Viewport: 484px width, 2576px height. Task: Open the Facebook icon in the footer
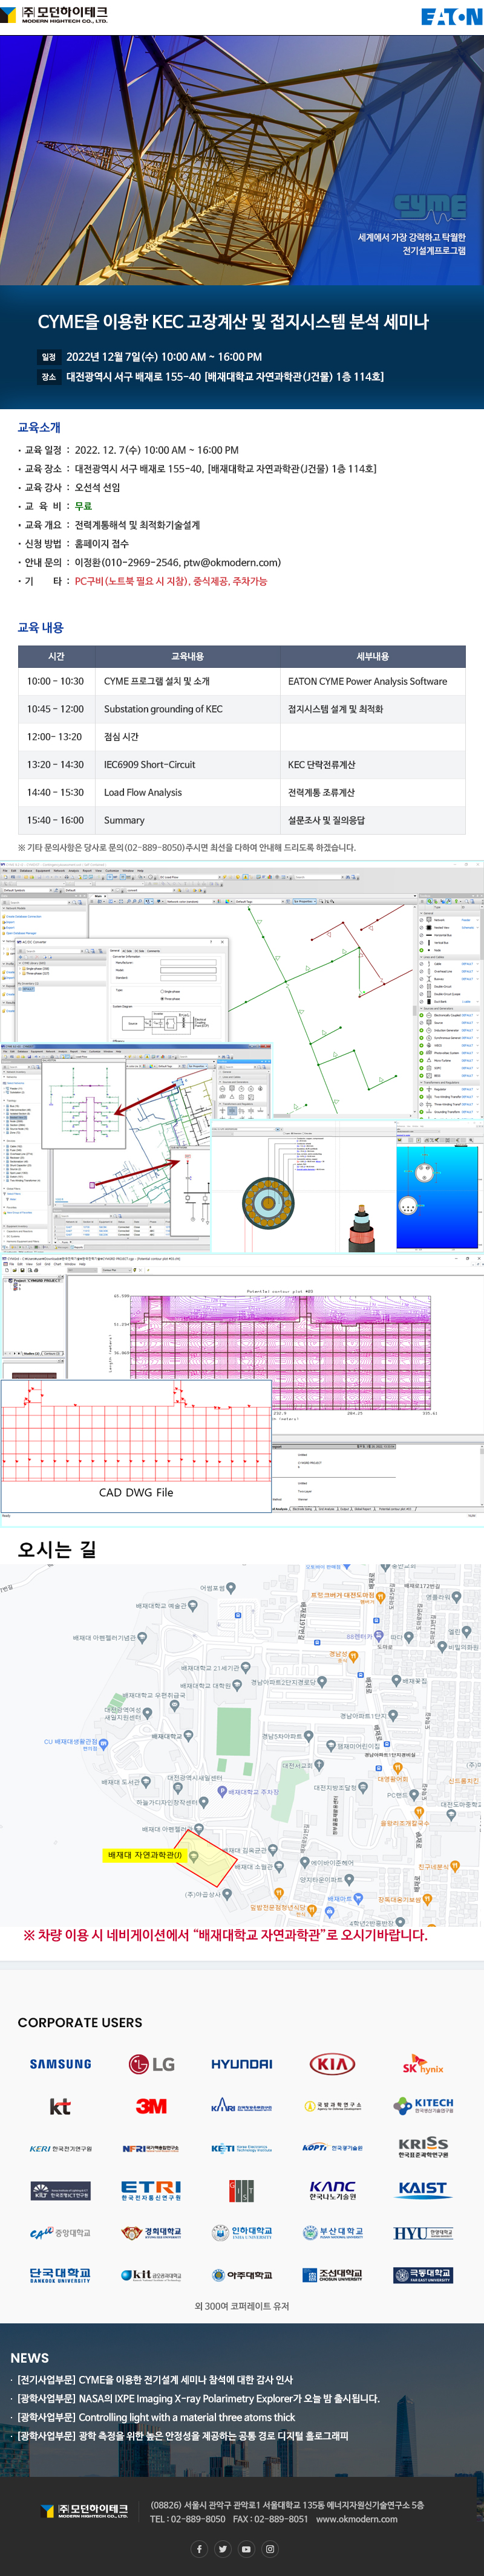point(199,2549)
